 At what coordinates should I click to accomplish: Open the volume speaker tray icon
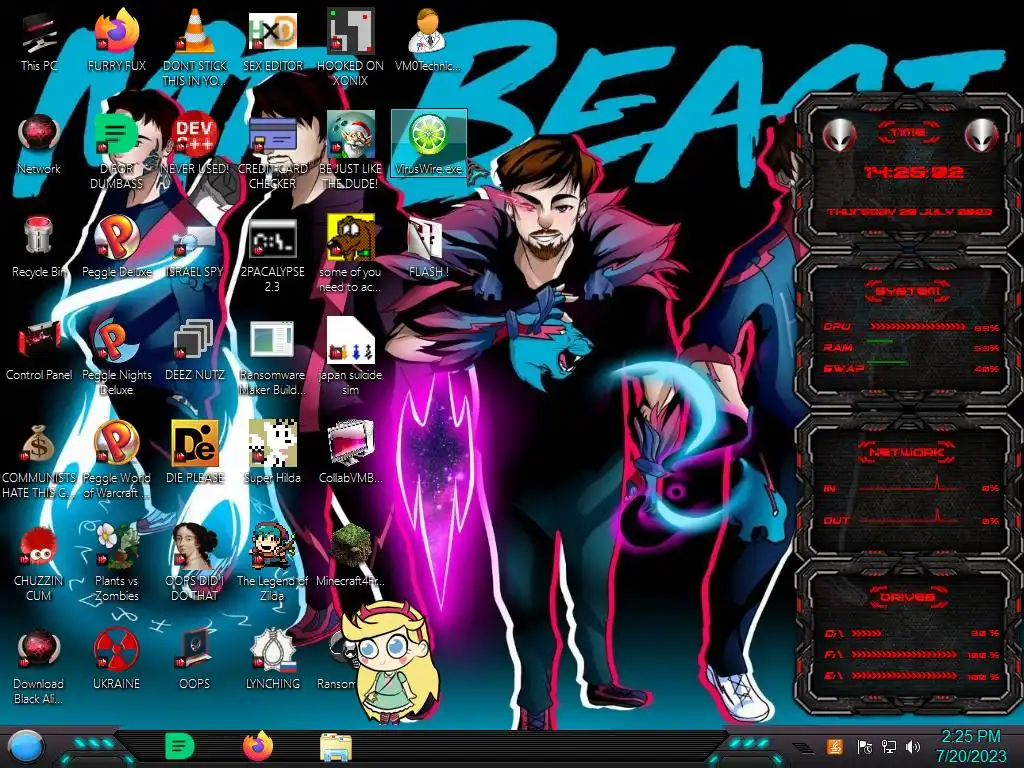click(912, 747)
